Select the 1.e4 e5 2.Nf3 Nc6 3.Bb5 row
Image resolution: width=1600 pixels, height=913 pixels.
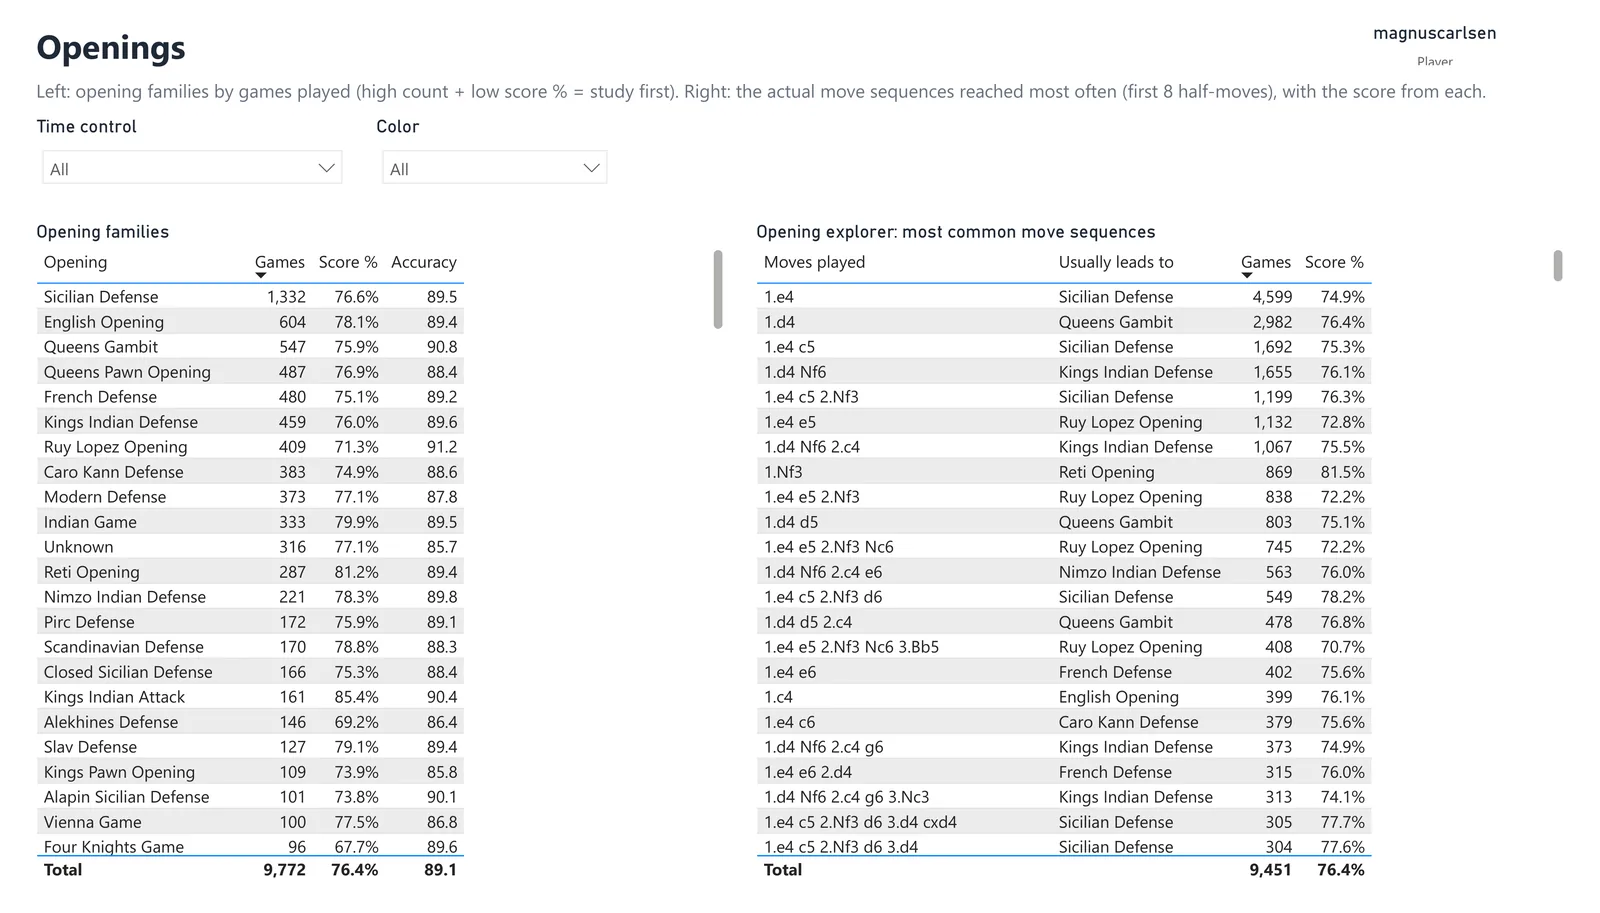click(1064, 647)
